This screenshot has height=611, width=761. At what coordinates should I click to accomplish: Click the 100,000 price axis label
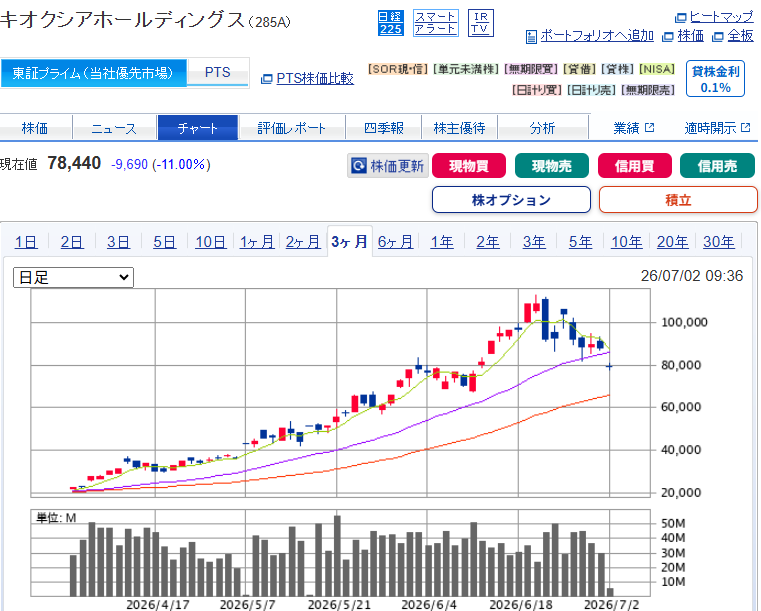(x=684, y=322)
